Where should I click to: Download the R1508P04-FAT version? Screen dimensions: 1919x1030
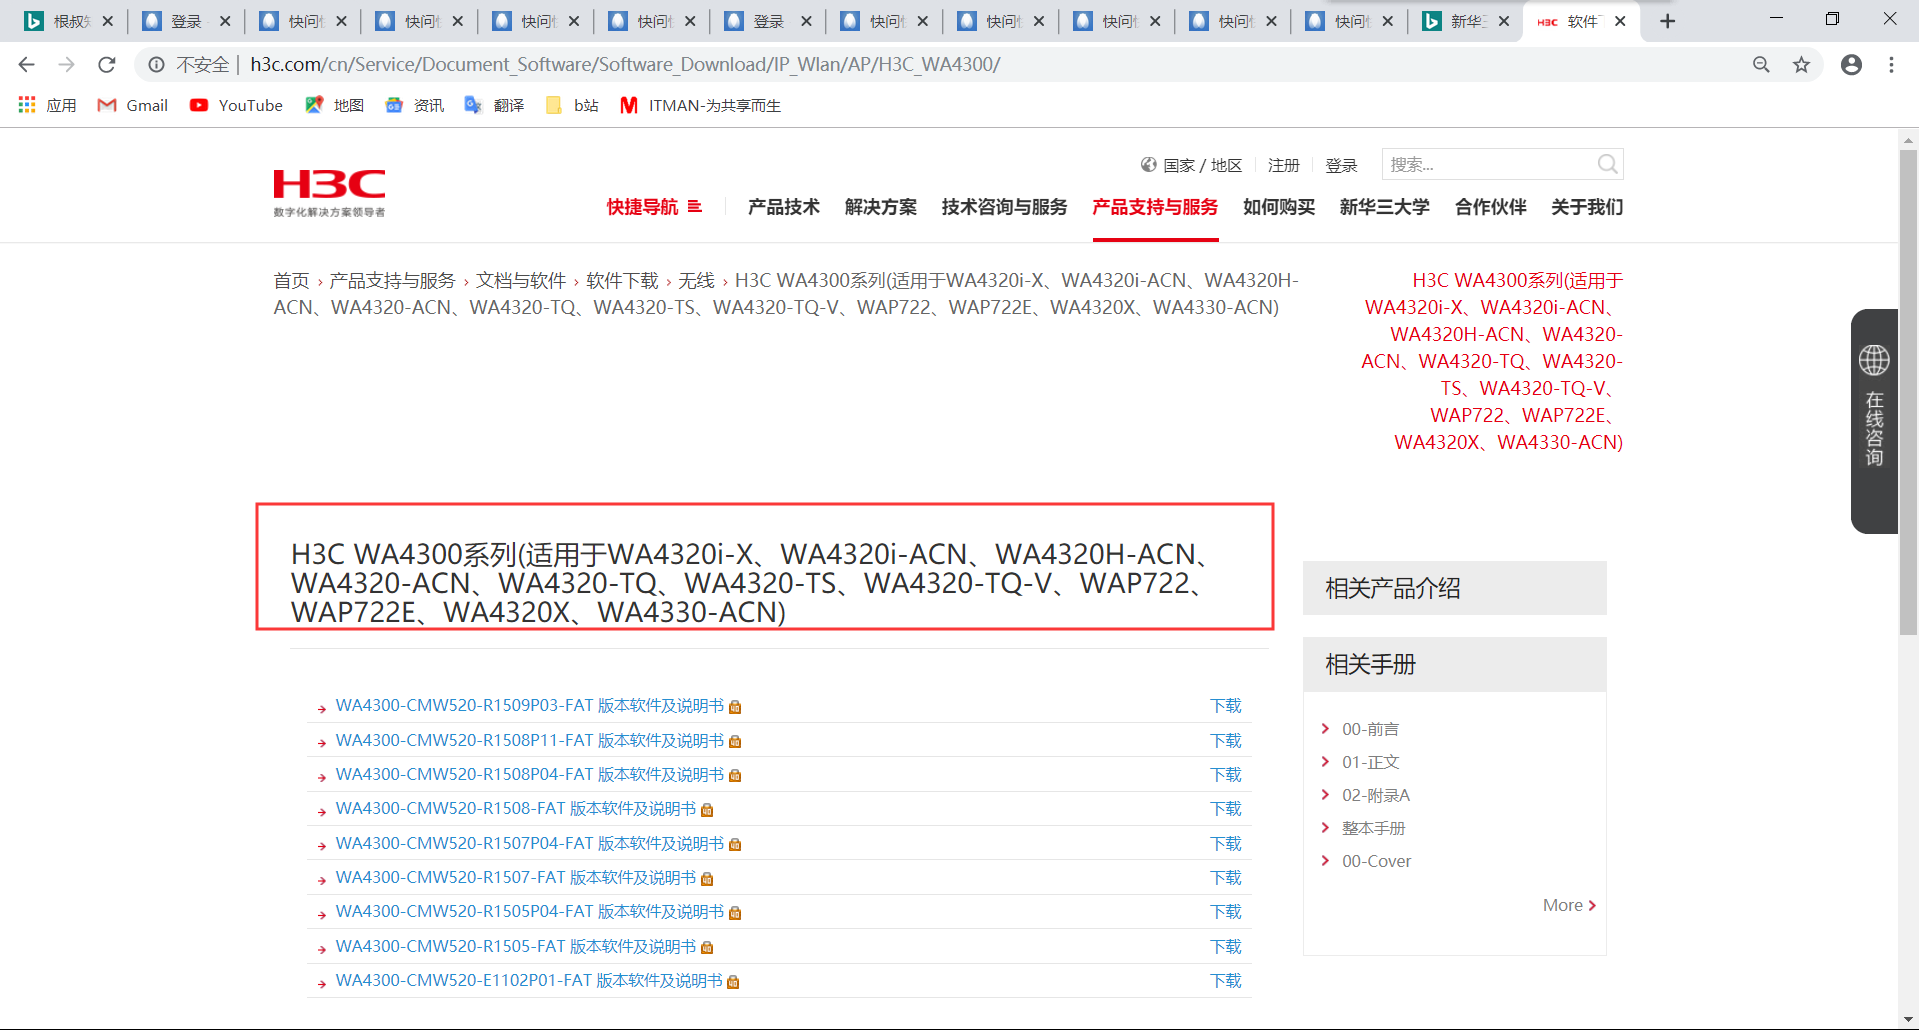tap(1226, 775)
